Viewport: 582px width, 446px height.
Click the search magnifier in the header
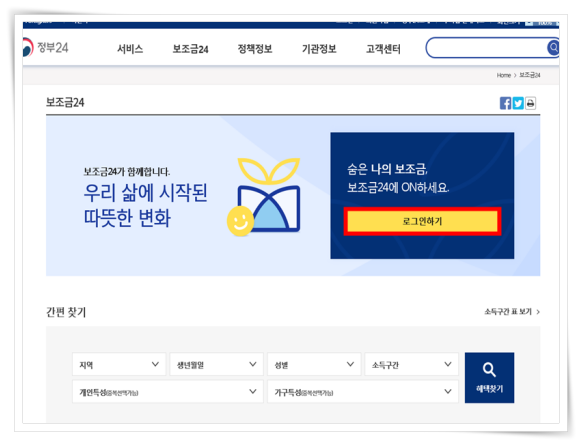pos(553,47)
